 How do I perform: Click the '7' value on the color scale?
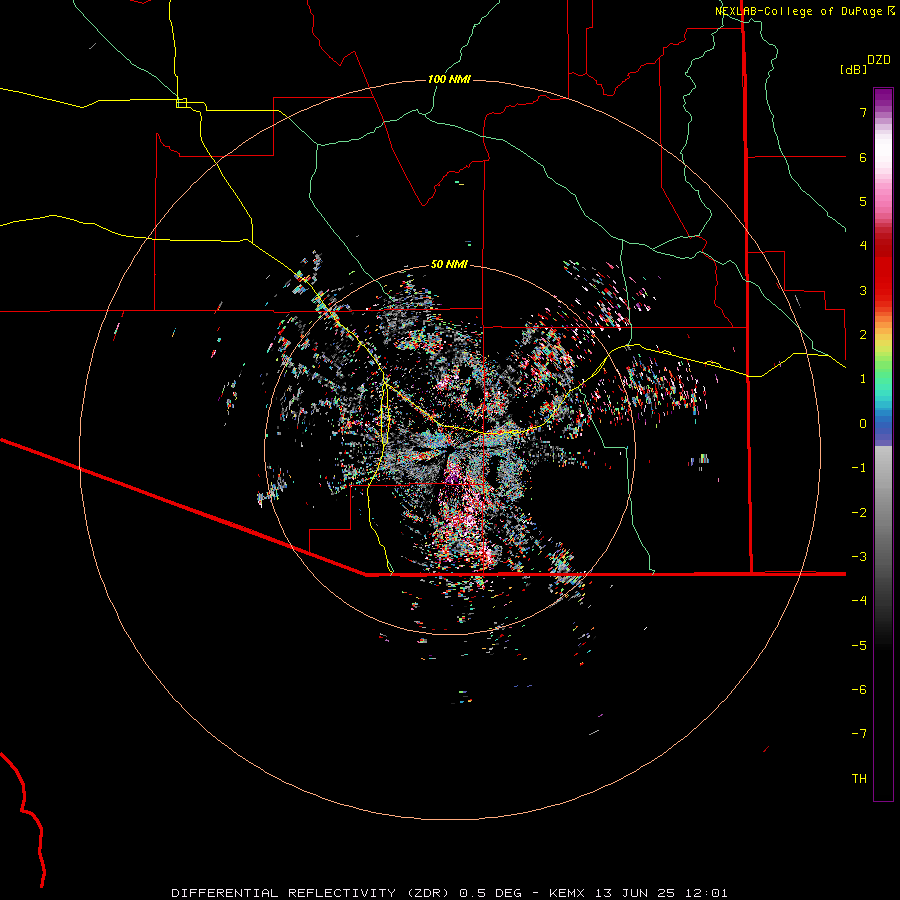coord(863,112)
